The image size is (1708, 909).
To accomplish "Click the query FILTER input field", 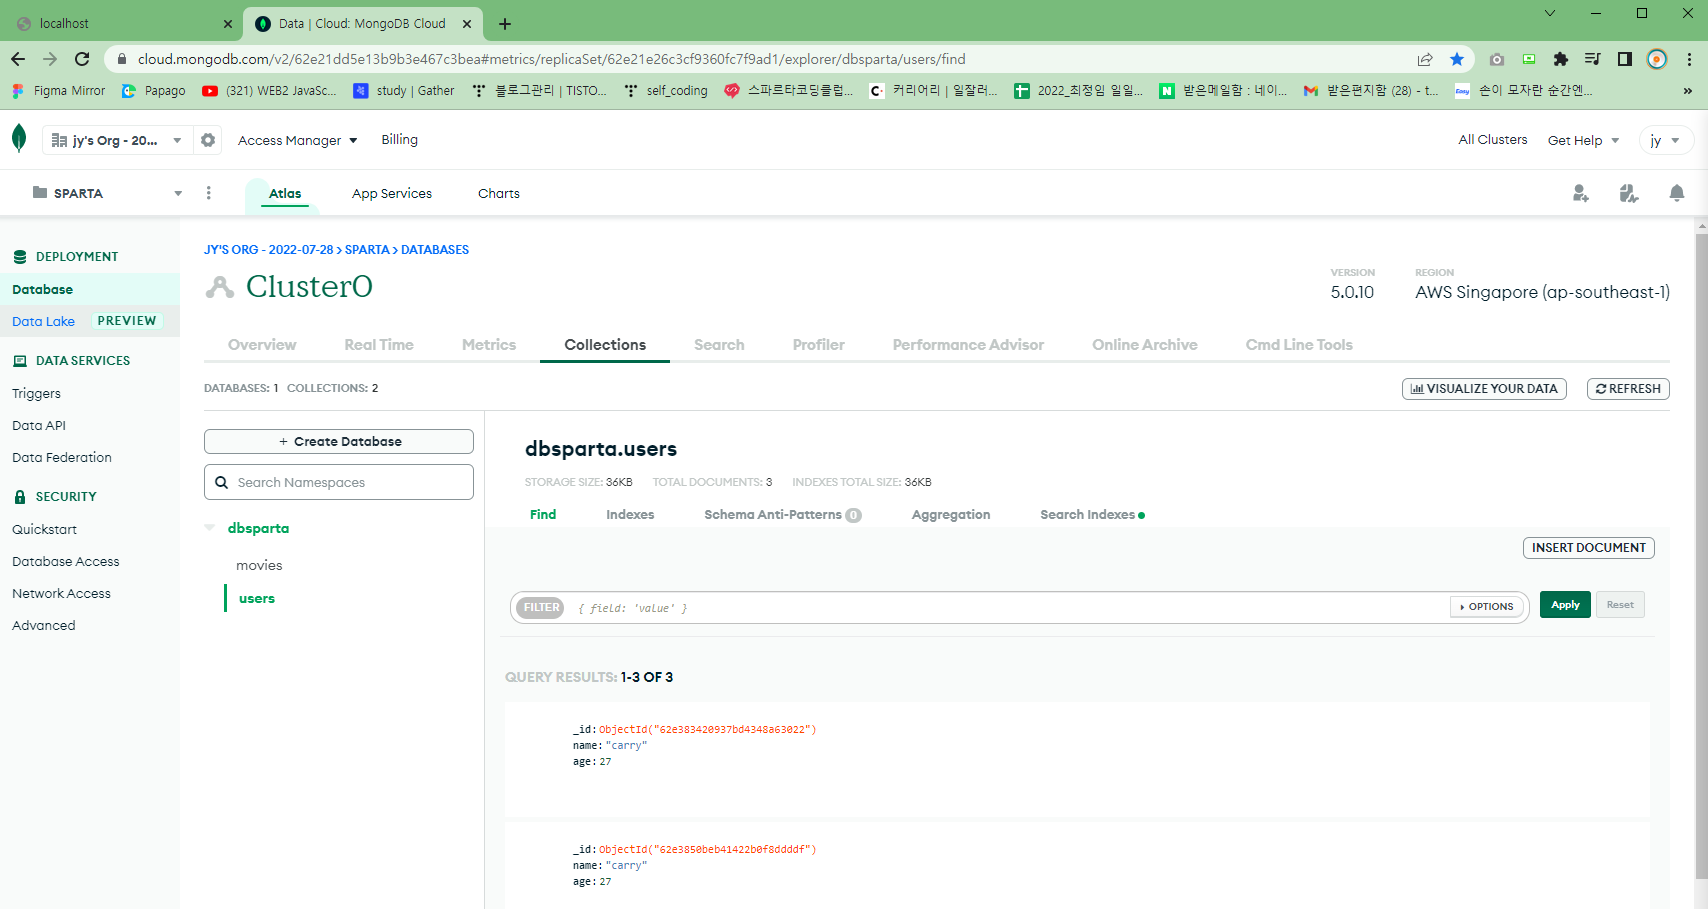I will (1008, 608).
